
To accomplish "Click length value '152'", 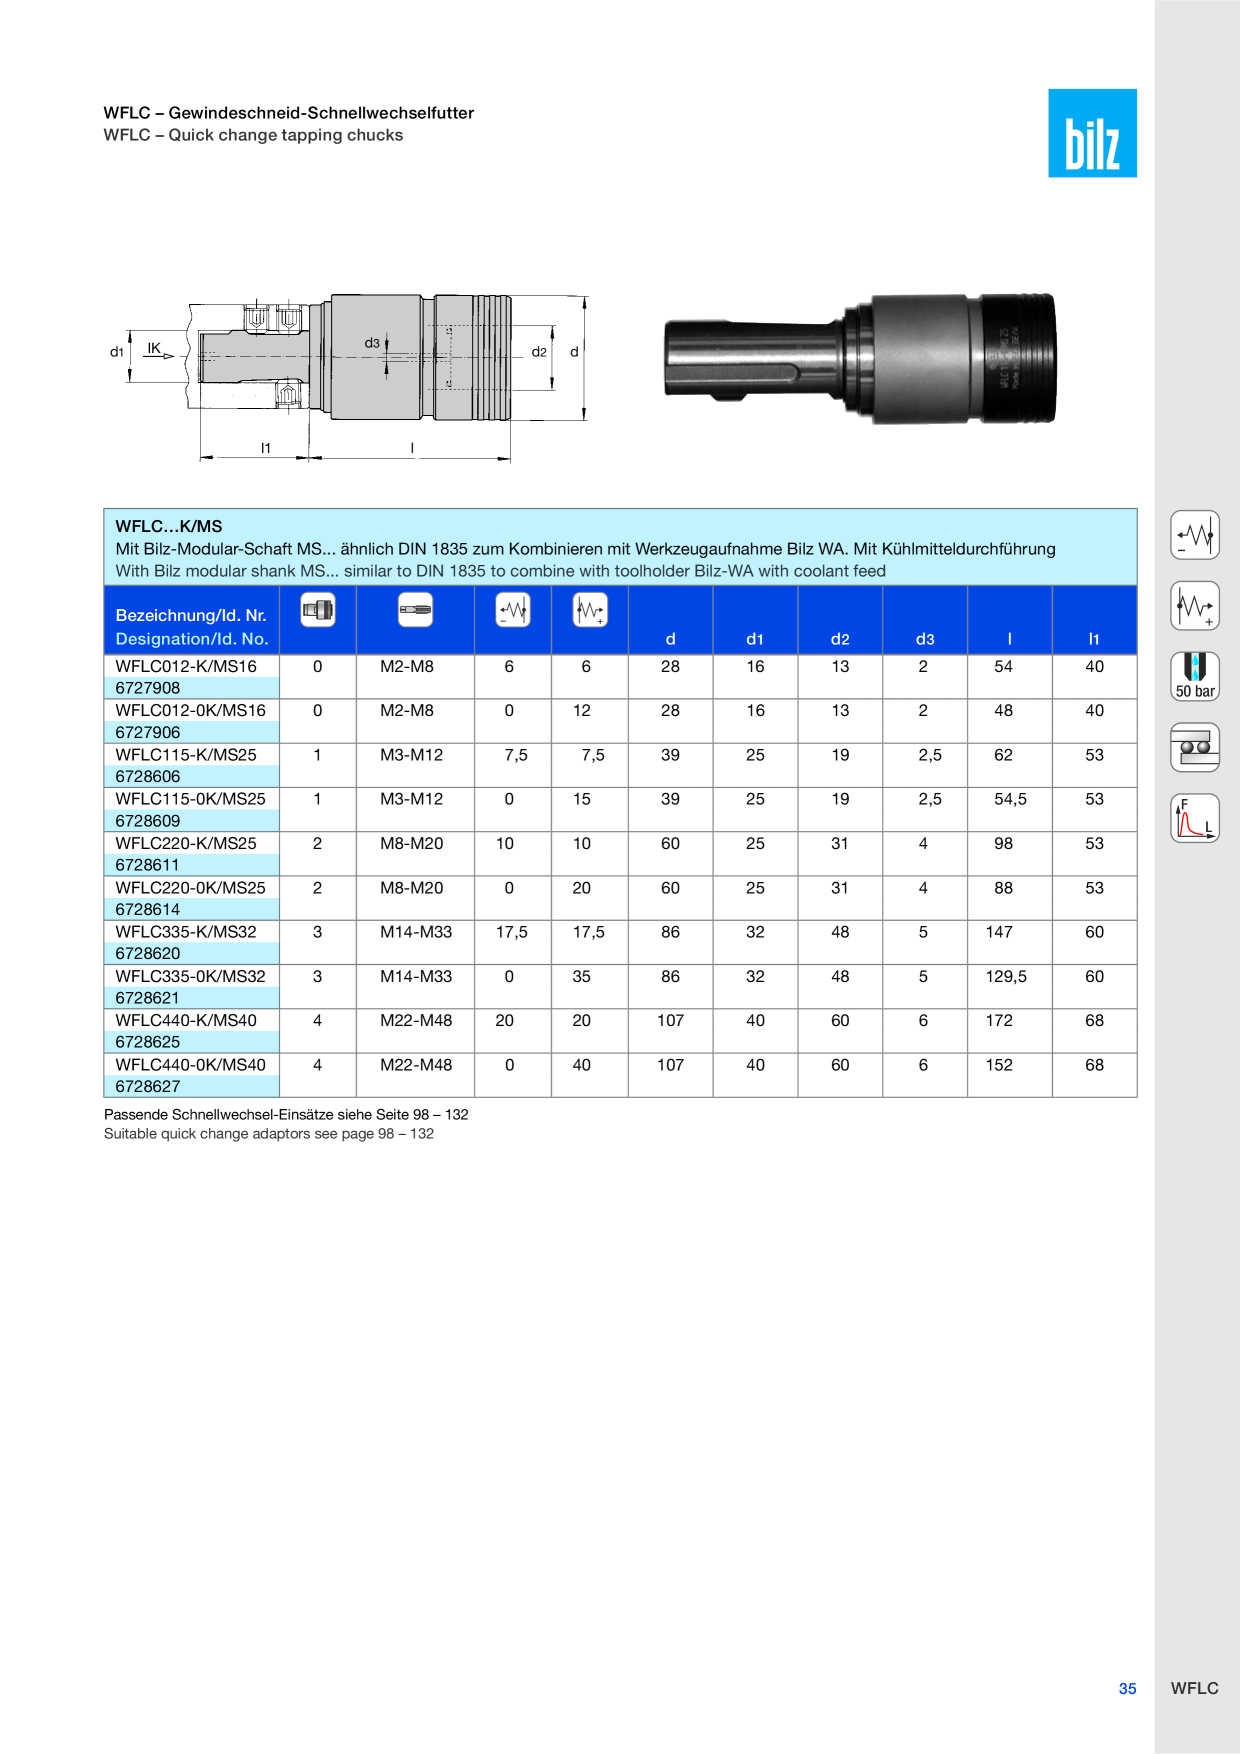I will tap(999, 1065).
